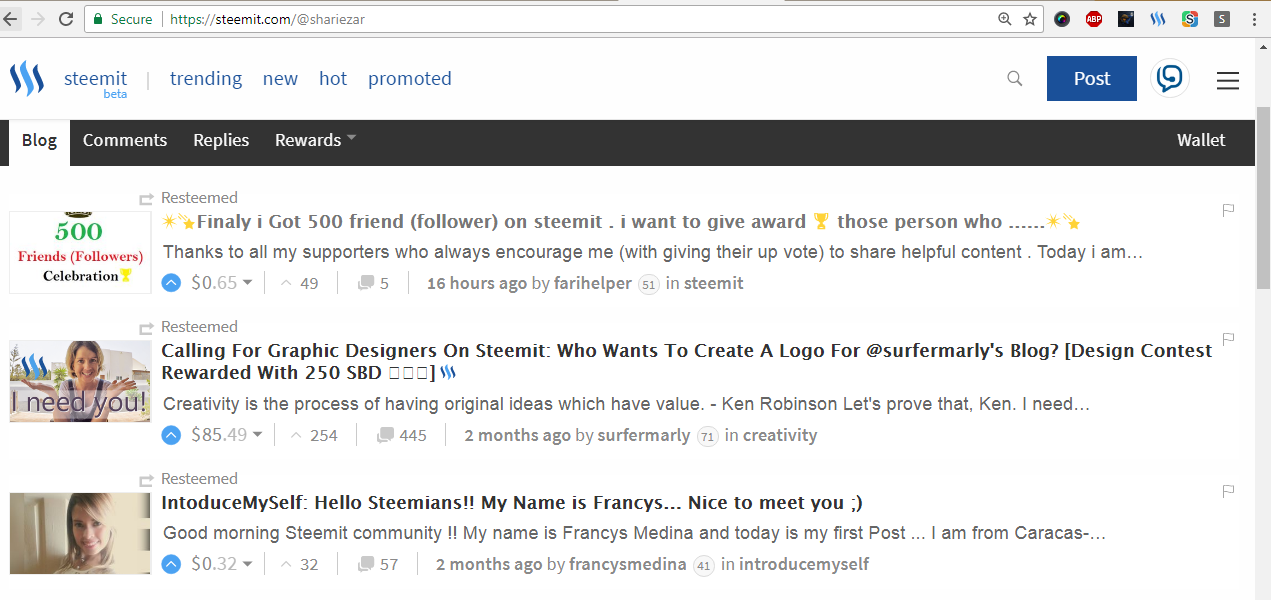Go to trending posts

(x=206, y=79)
